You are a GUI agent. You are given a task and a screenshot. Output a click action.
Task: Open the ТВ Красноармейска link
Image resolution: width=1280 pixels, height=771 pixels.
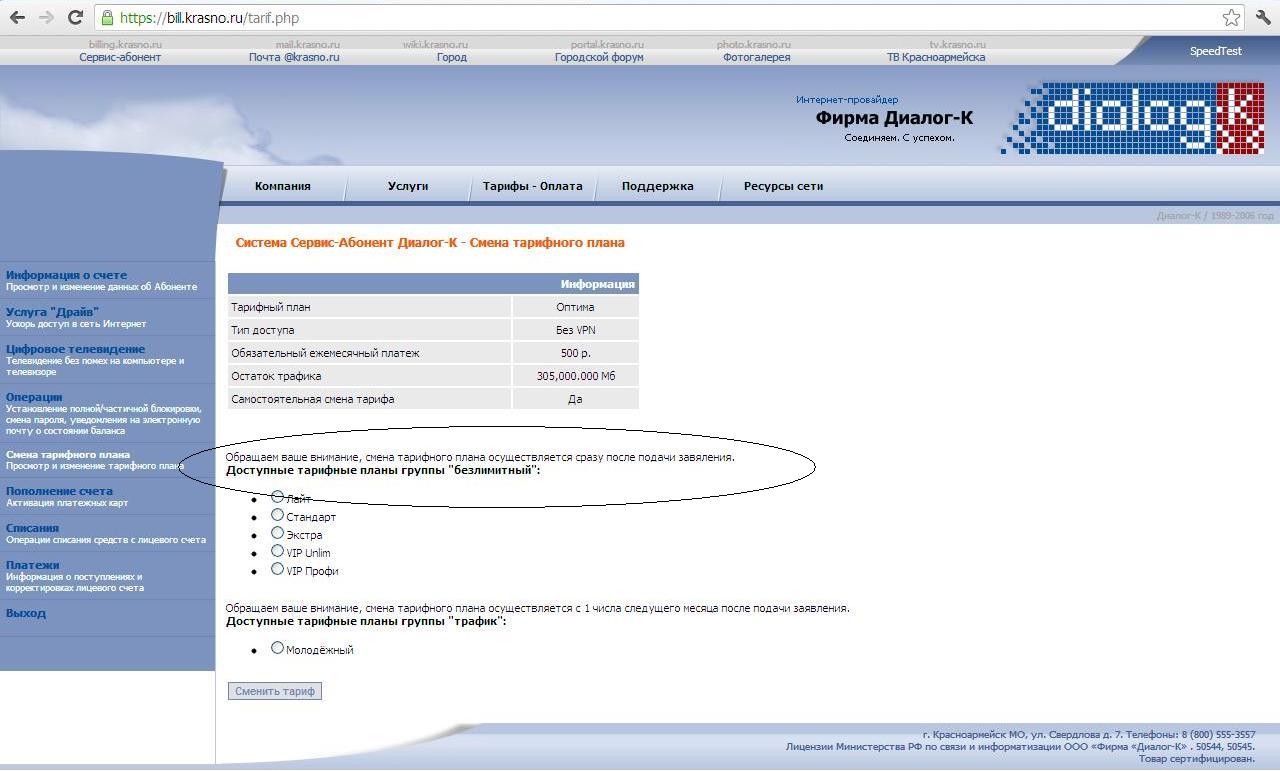pos(936,57)
